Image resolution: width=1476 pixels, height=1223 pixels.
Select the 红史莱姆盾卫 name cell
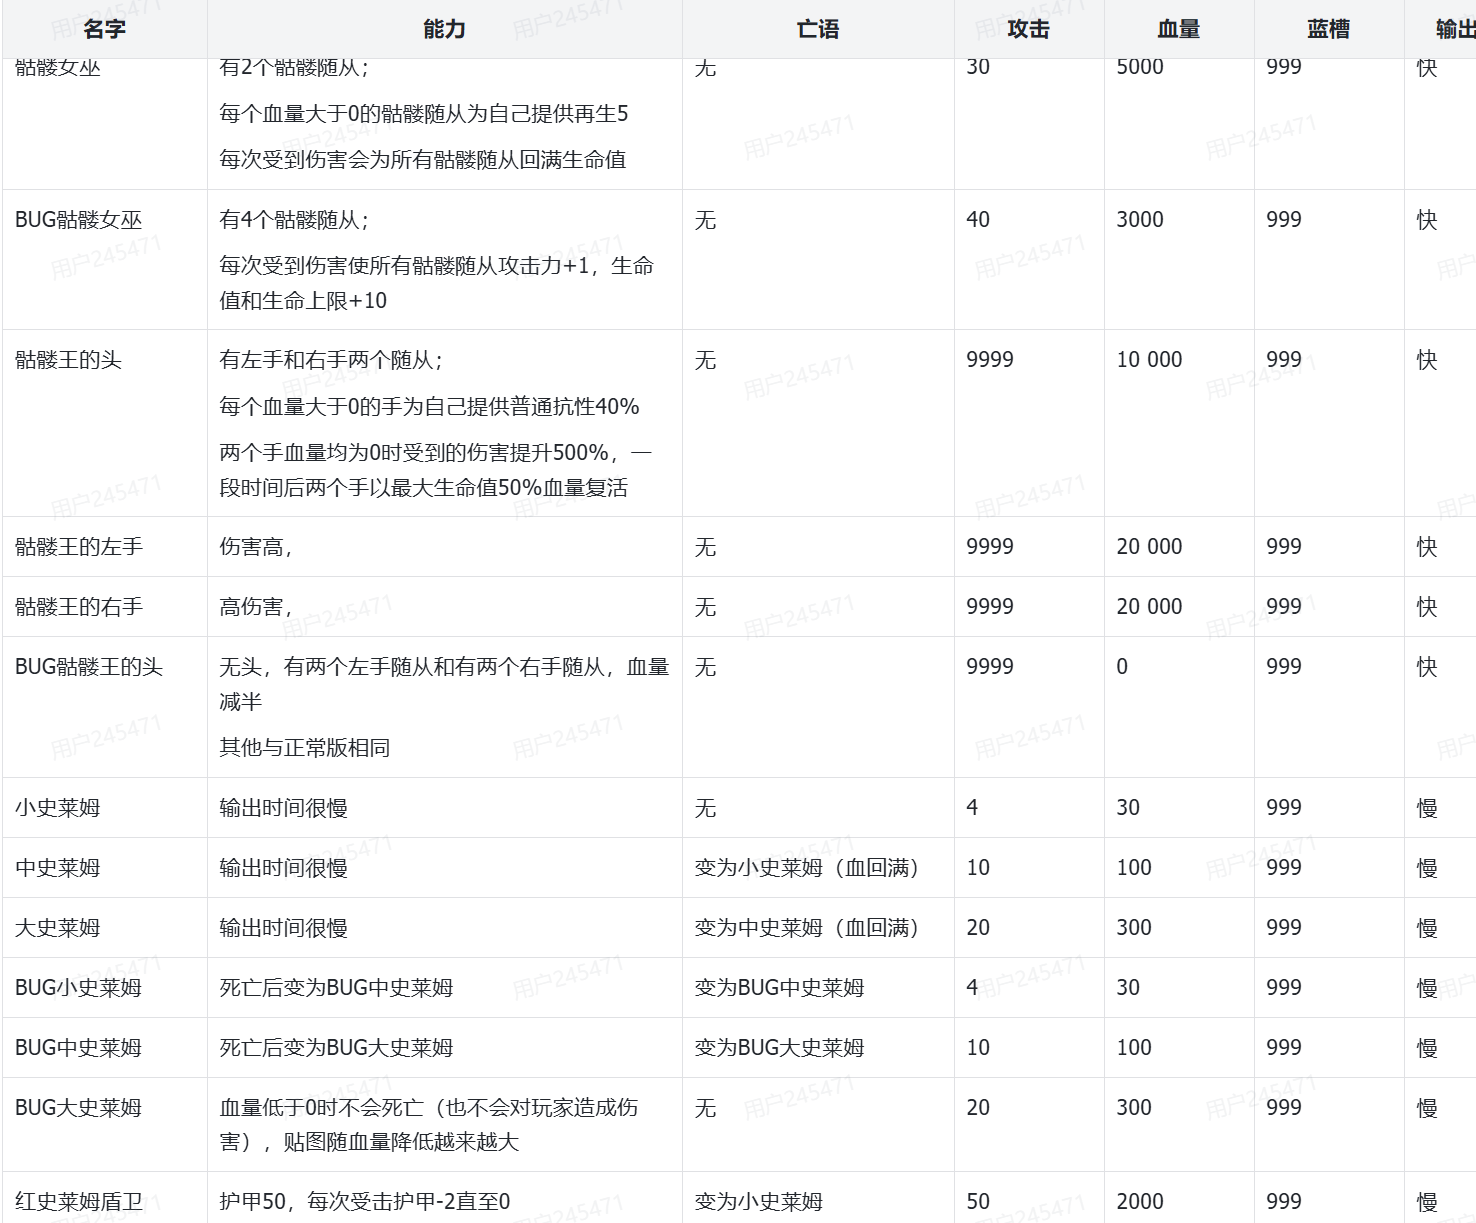click(79, 1201)
